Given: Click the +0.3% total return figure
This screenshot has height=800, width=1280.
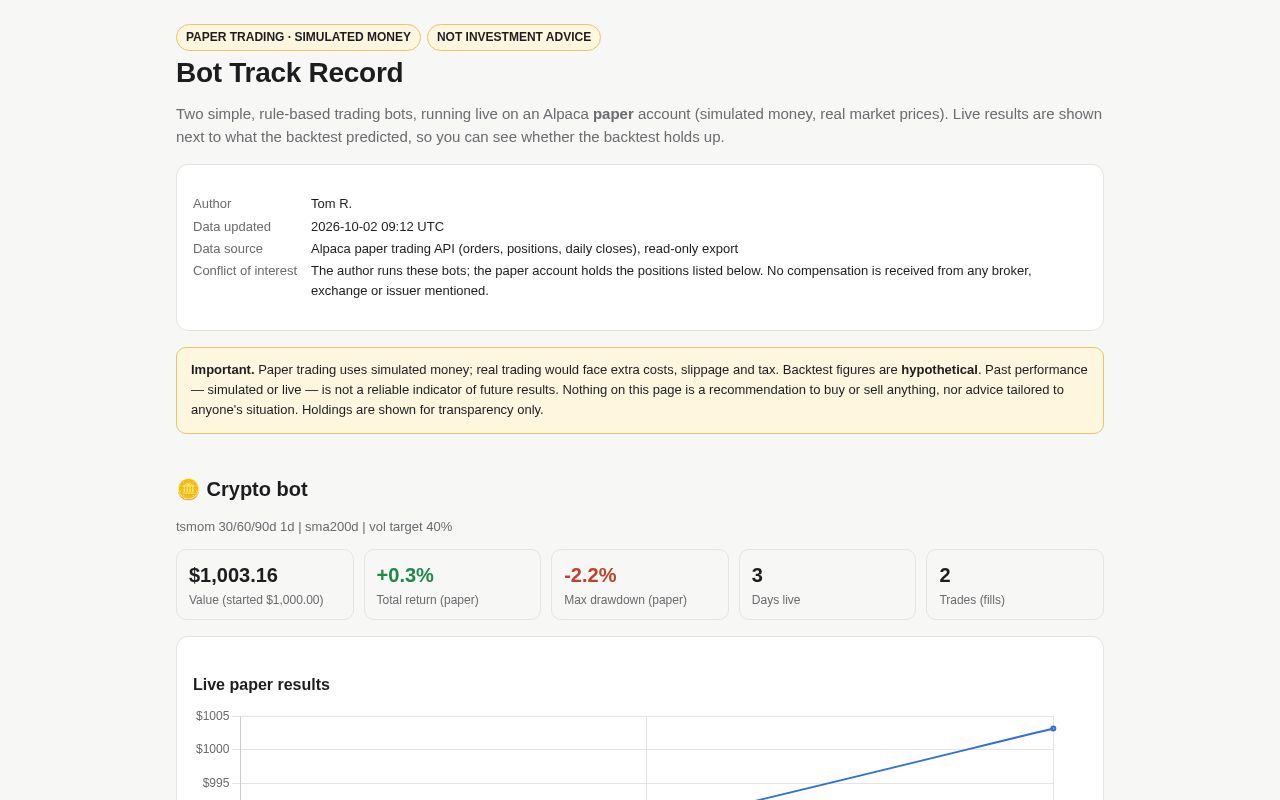Looking at the screenshot, I should 405,576.
